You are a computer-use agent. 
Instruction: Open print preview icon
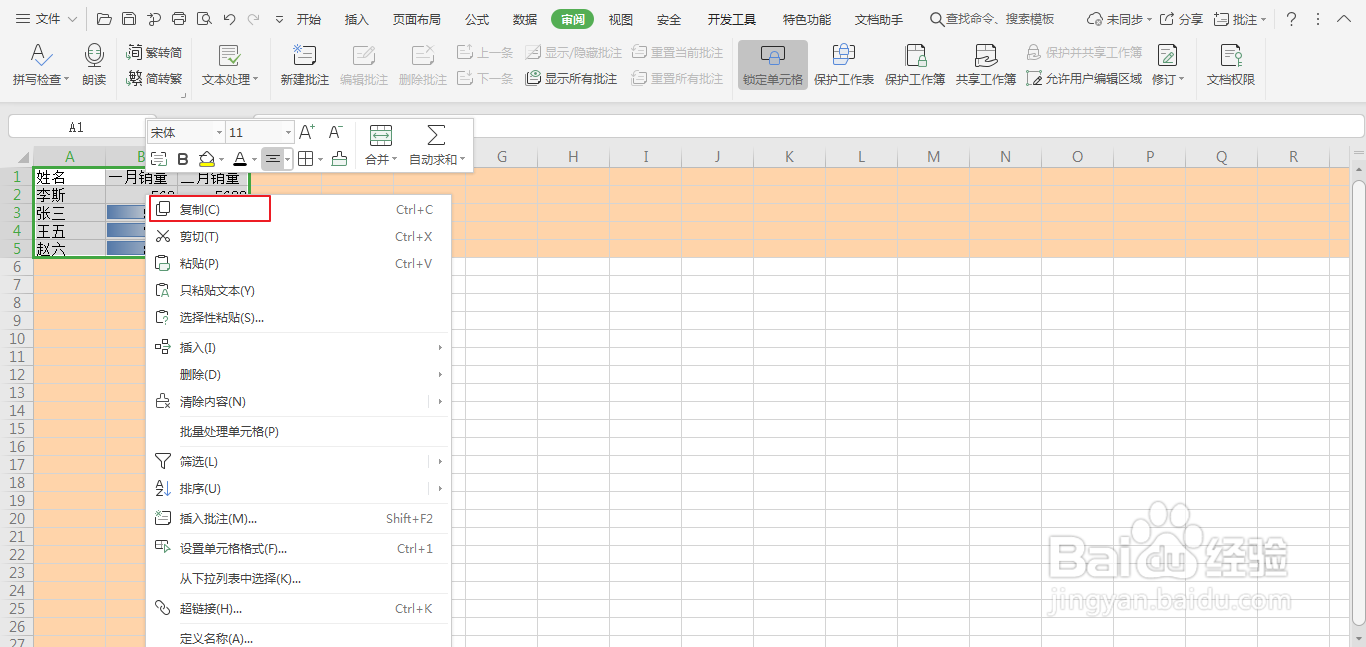(x=204, y=19)
